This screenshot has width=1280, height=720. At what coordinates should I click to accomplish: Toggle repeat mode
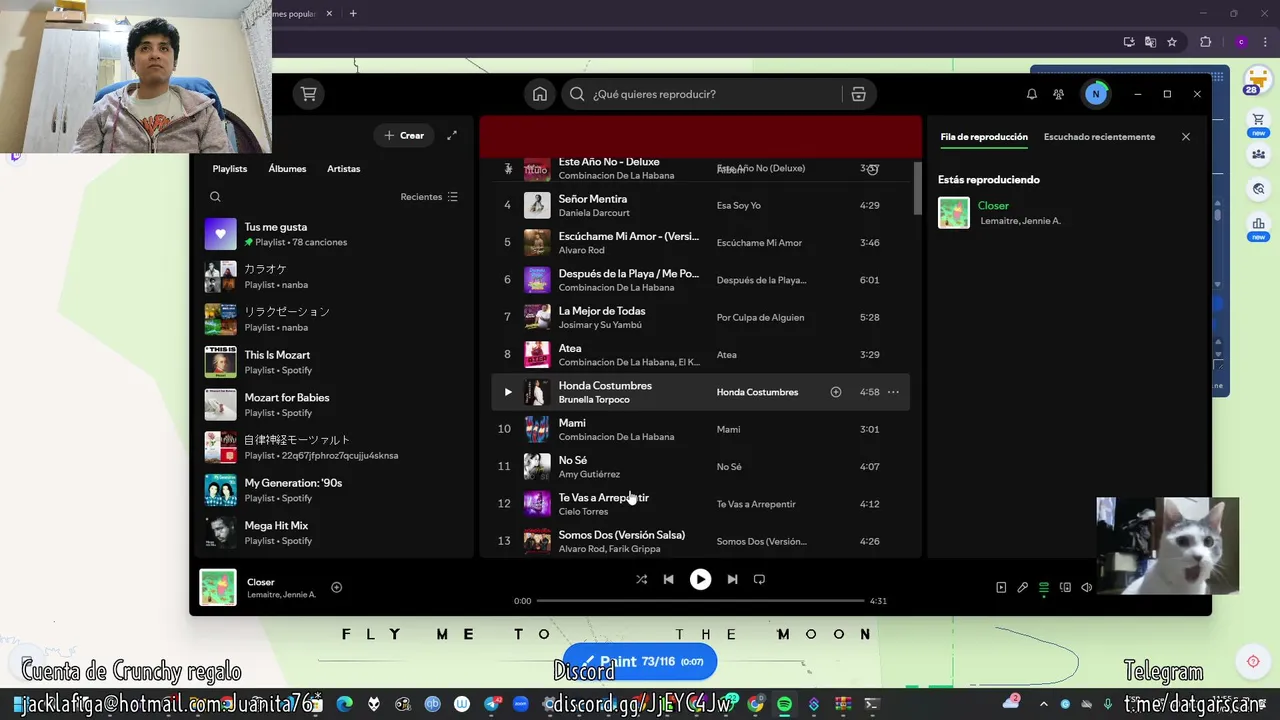[759, 579]
